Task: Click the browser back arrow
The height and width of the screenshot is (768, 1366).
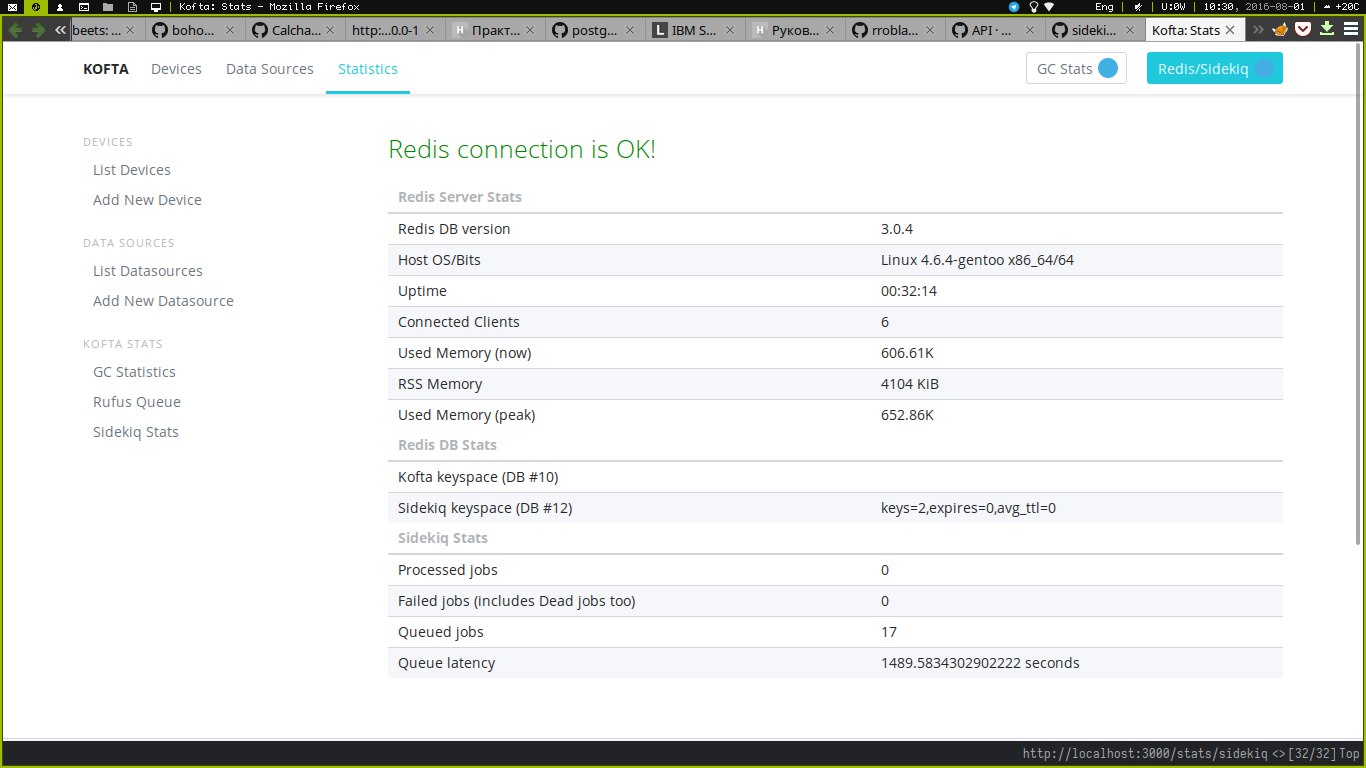Action: point(14,30)
